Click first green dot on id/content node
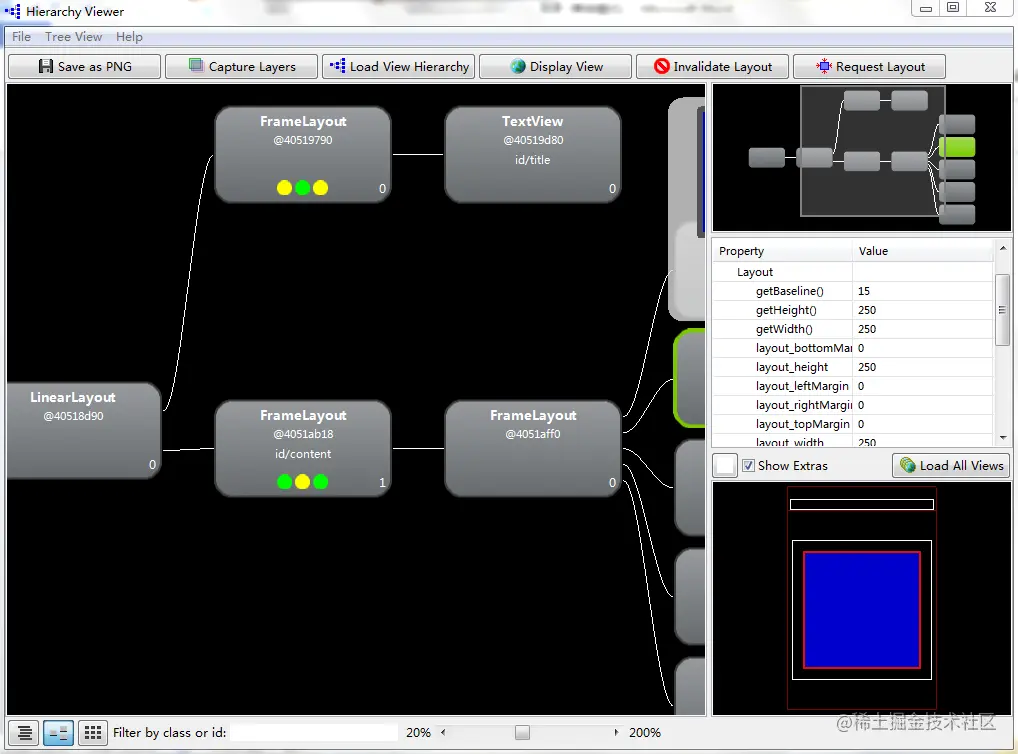Screen dimensions: 1018x754 pyautogui.click(x=284, y=482)
